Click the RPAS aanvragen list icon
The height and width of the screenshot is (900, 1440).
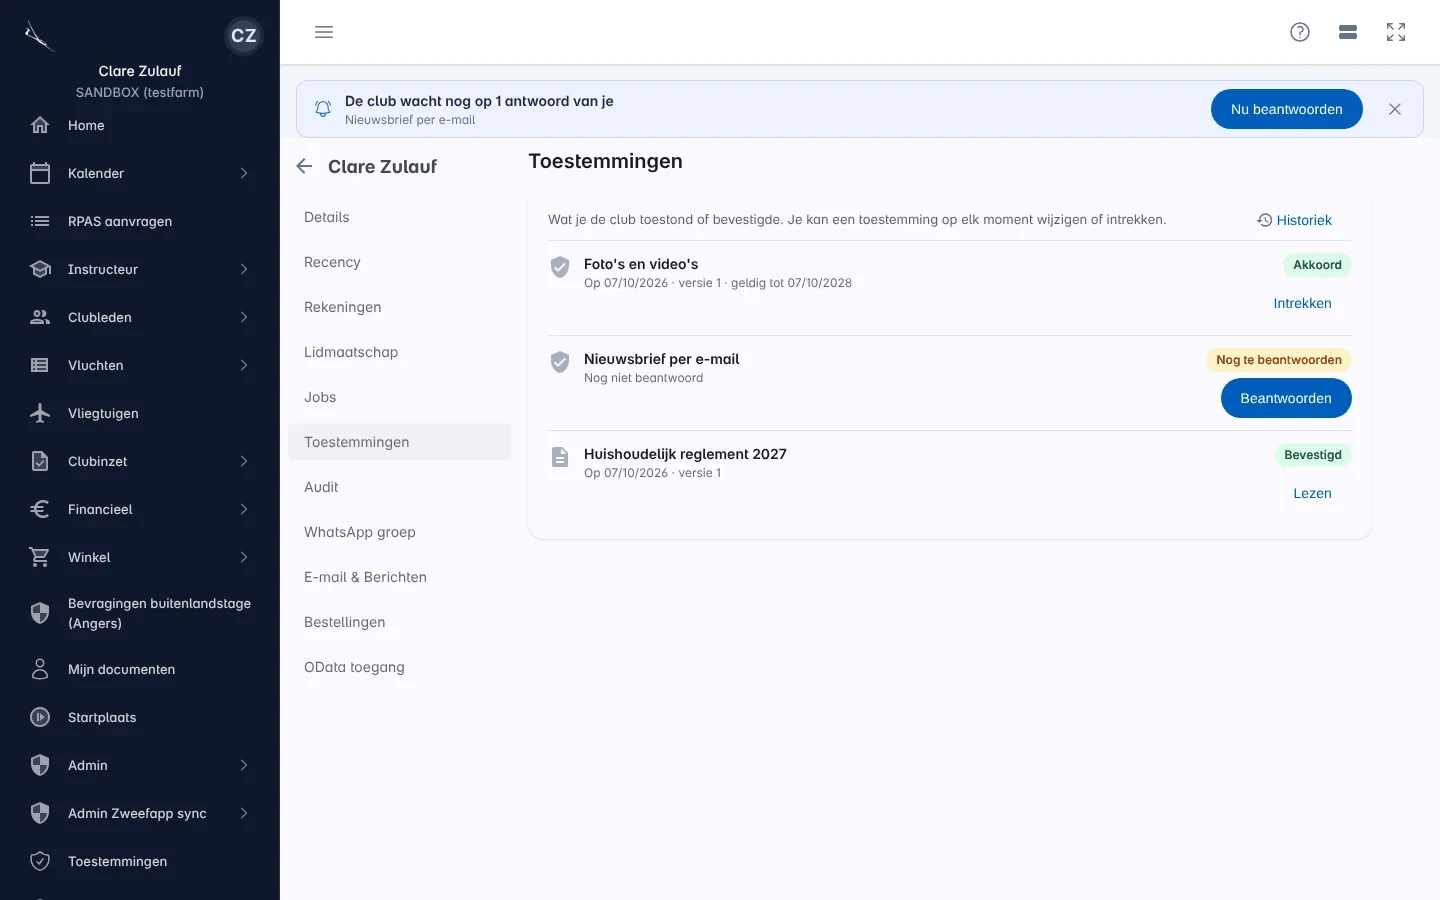pyautogui.click(x=40, y=221)
